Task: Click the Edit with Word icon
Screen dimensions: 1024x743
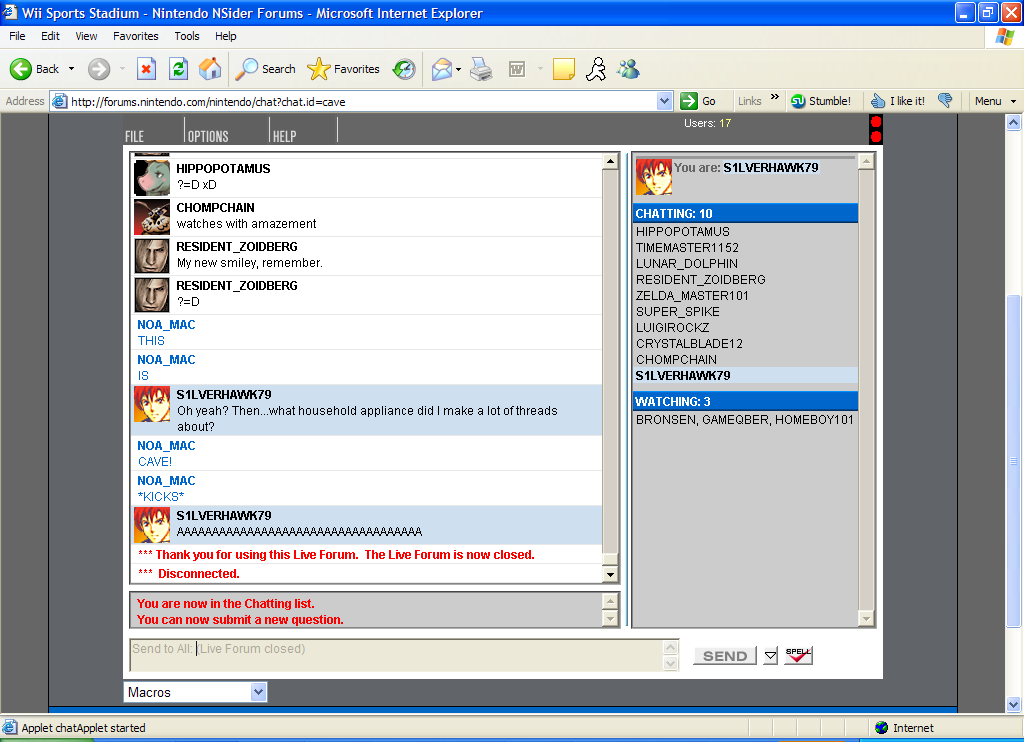Action: (x=517, y=69)
